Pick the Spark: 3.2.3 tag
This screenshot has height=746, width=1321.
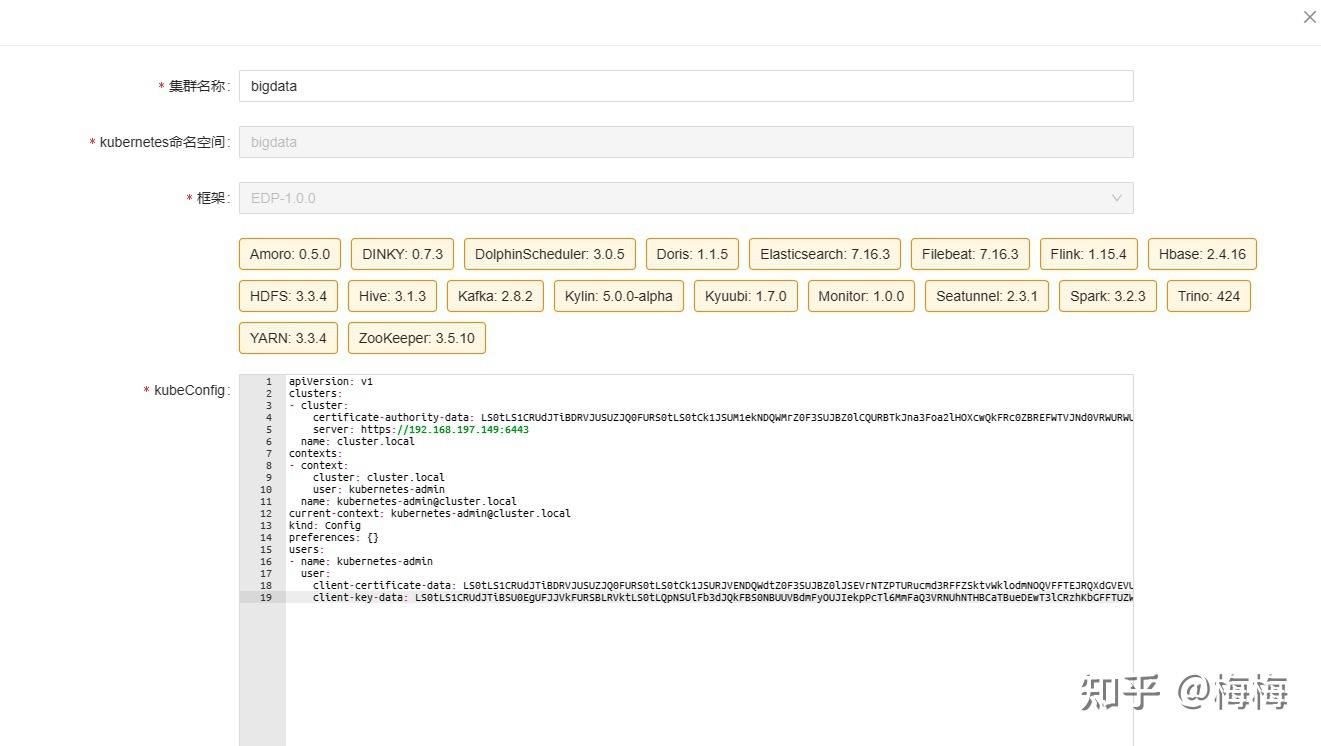[x=1108, y=296]
